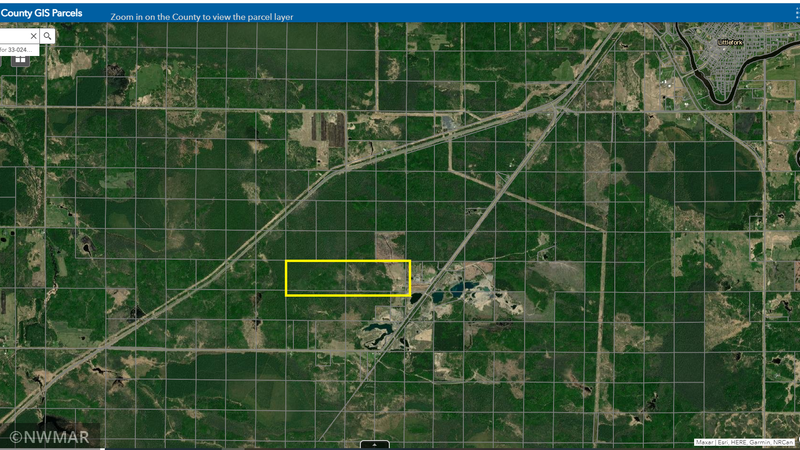800x450 pixels.
Task: Click the Littlefork town label
Action: point(730,42)
